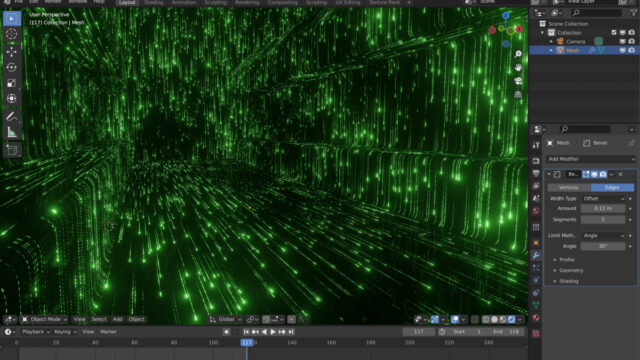Open viewport Add menu

point(118,319)
